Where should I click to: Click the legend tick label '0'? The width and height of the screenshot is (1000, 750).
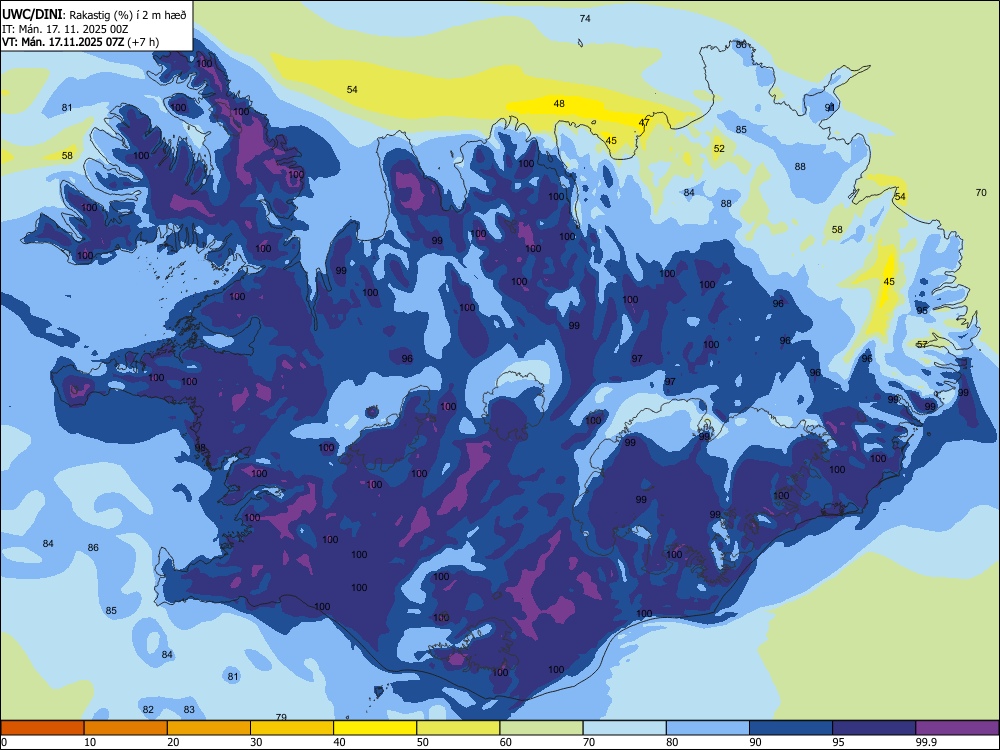6,742
